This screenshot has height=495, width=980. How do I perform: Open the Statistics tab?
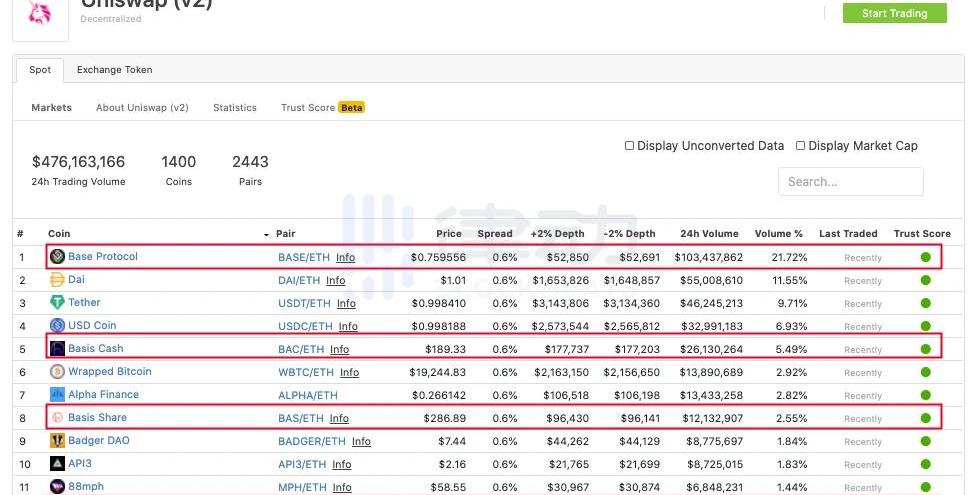235,108
